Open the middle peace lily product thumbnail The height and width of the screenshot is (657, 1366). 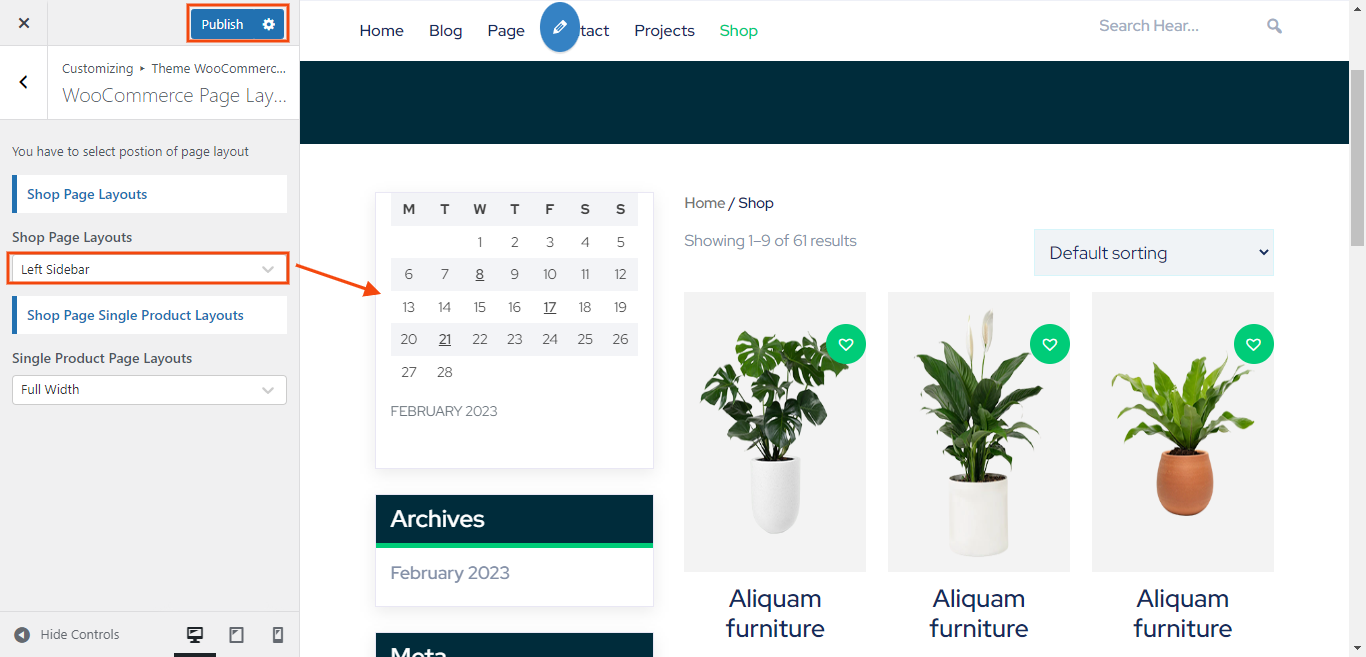[x=979, y=432]
